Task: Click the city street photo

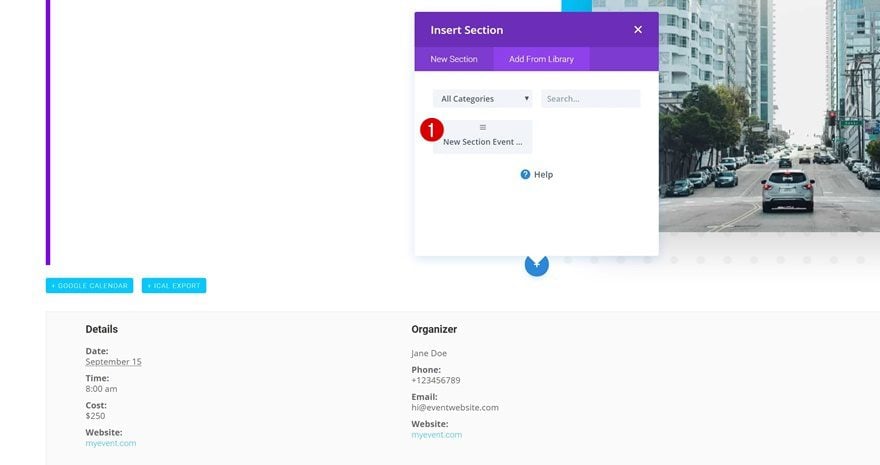Action: 769,116
